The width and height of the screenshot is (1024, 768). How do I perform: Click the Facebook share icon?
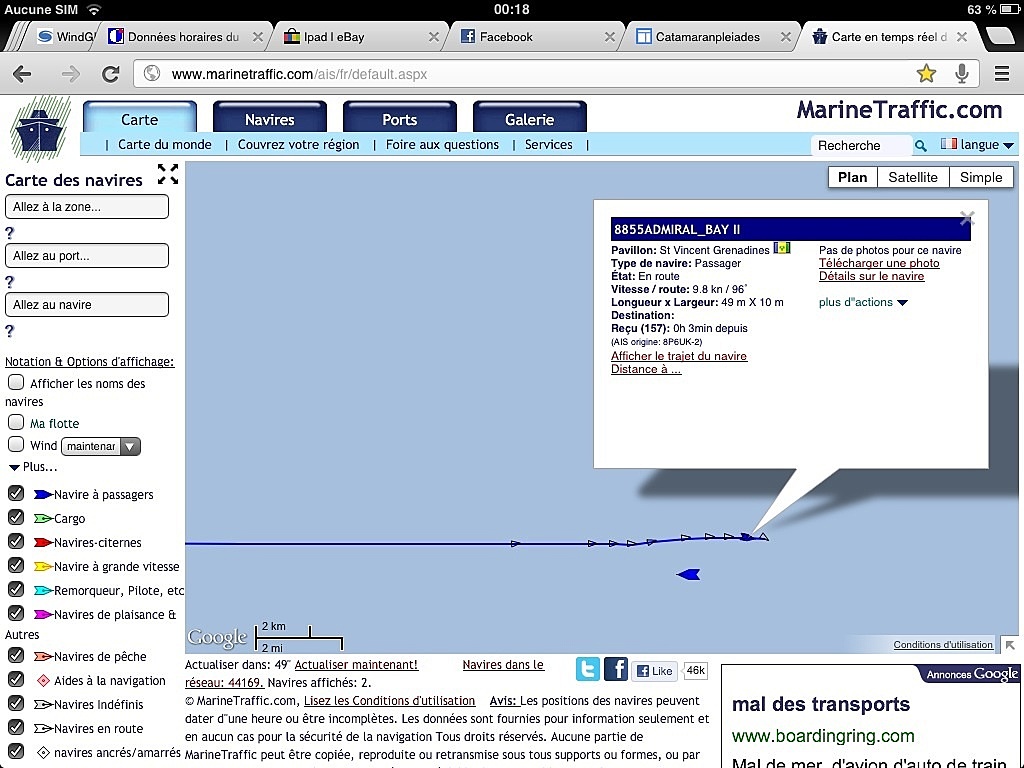615,669
